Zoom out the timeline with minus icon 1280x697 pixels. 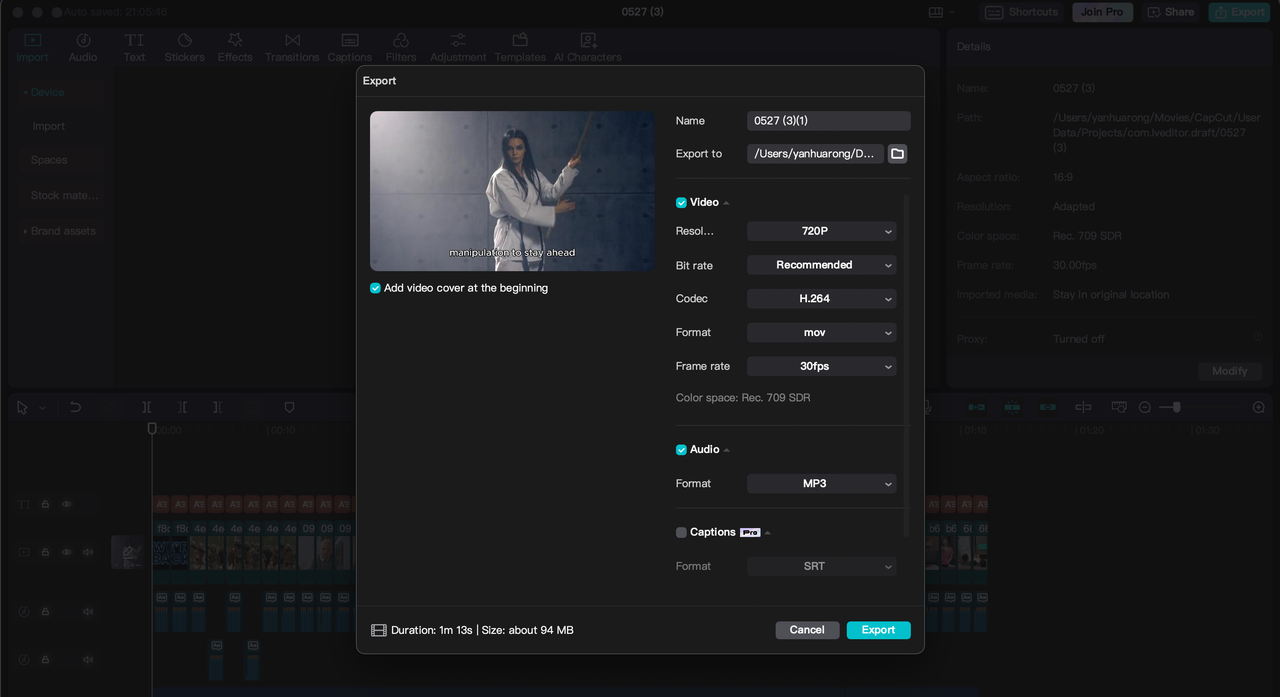pos(1145,408)
